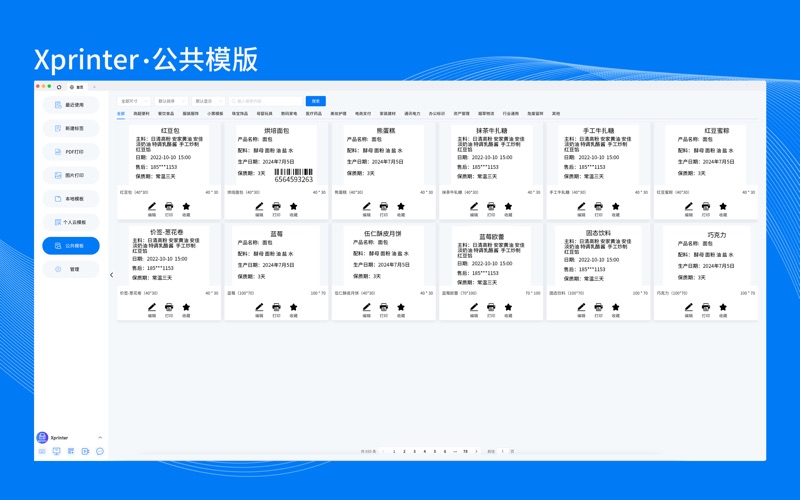
Task: Open 图片打印 in the sidebar
Action: [x=71, y=175]
